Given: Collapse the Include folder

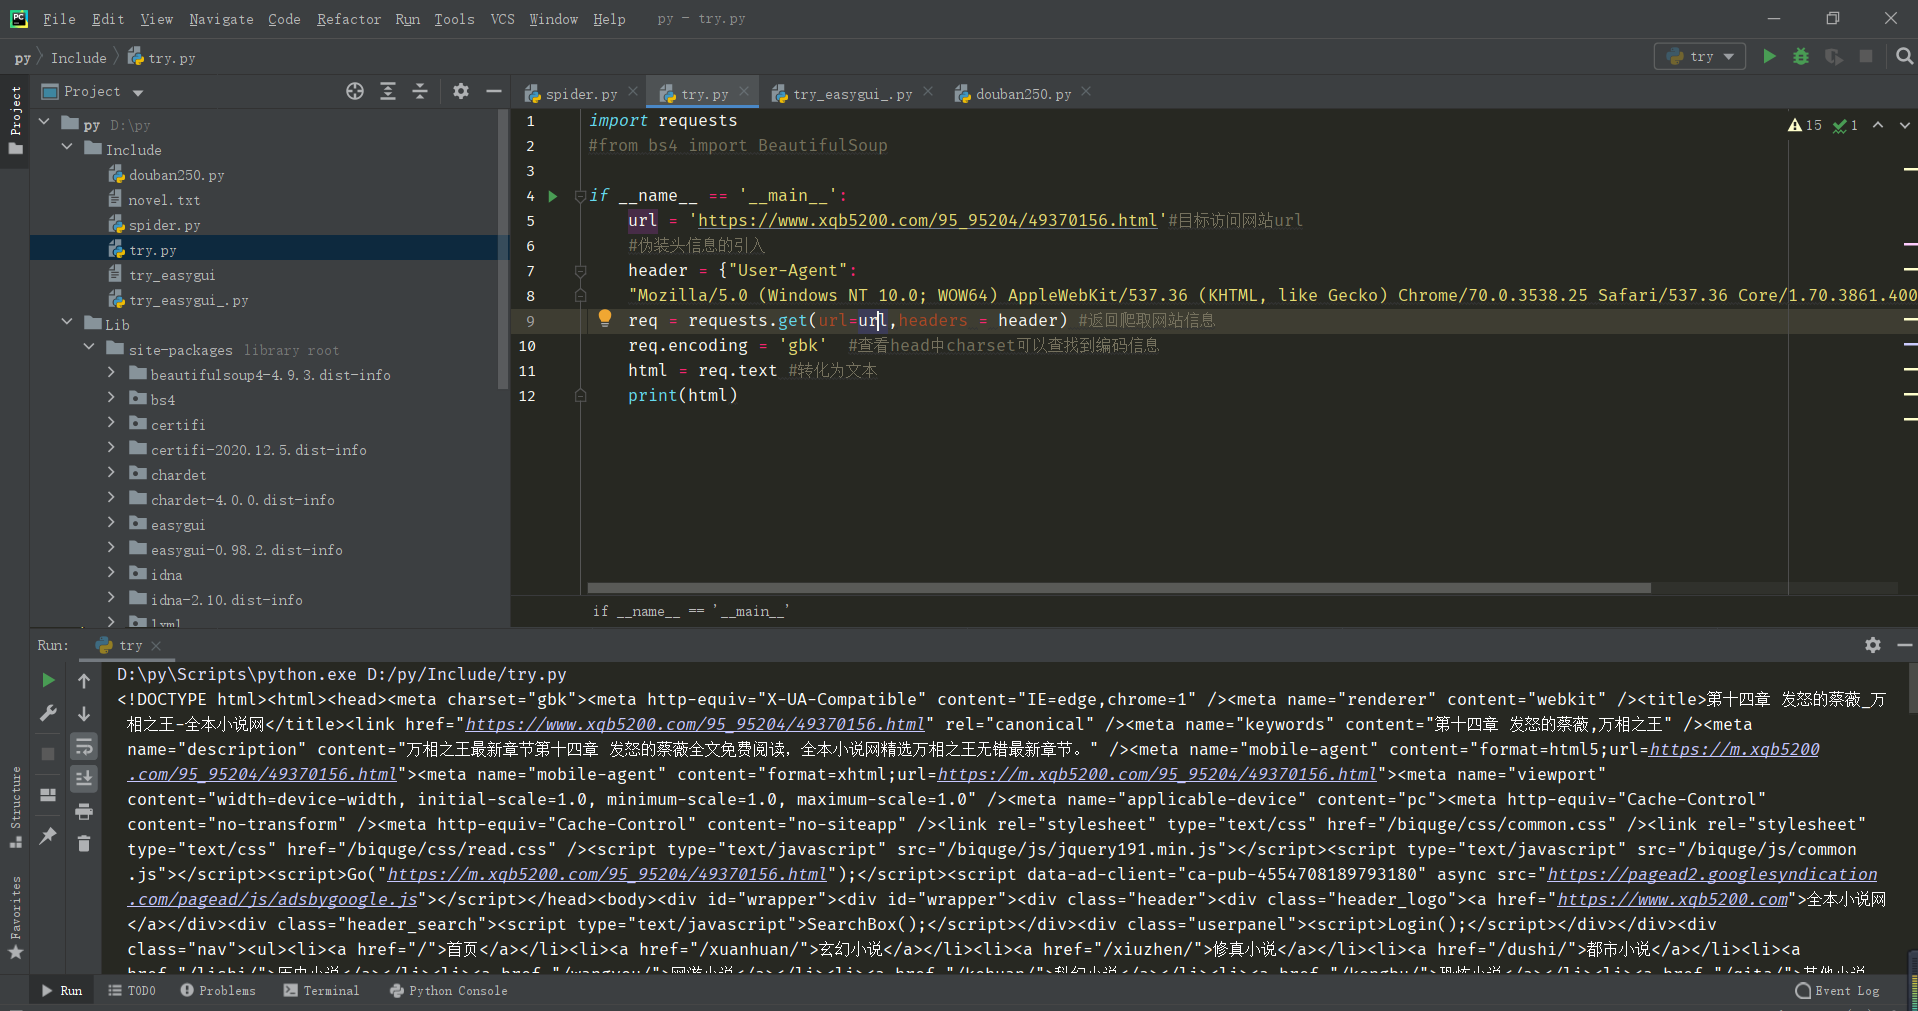Looking at the screenshot, I should [x=67, y=147].
